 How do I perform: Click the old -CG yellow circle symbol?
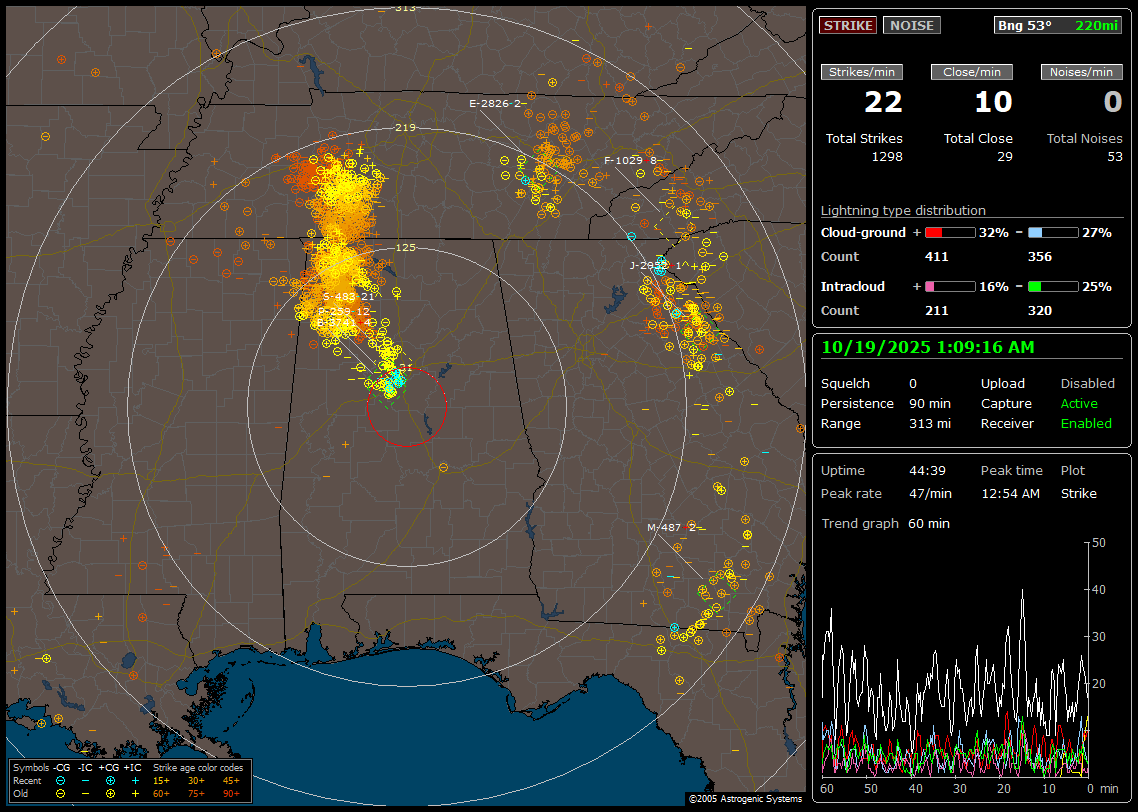61,793
